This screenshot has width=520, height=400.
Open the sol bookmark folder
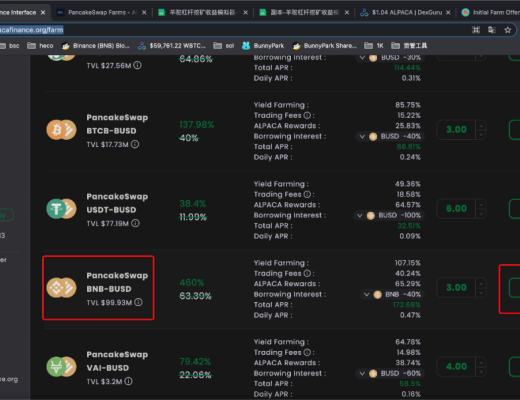[x=224, y=46]
